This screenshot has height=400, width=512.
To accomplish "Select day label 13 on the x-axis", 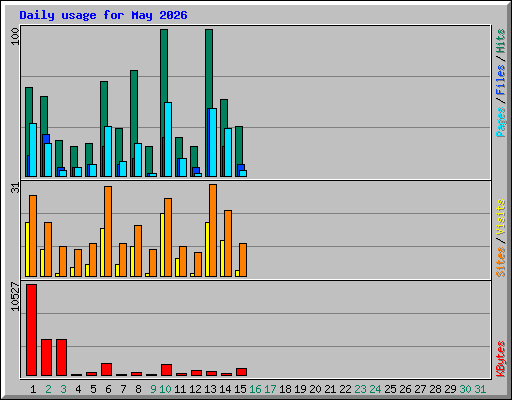I will pyautogui.click(x=210, y=389).
